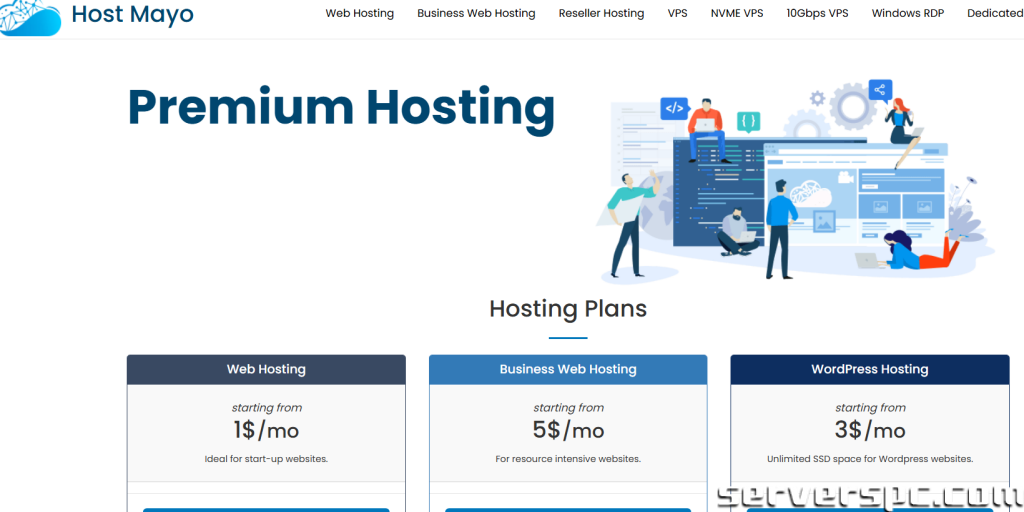Click the blue share icon bubble
The image size is (1024, 512).
tap(880, 91)
